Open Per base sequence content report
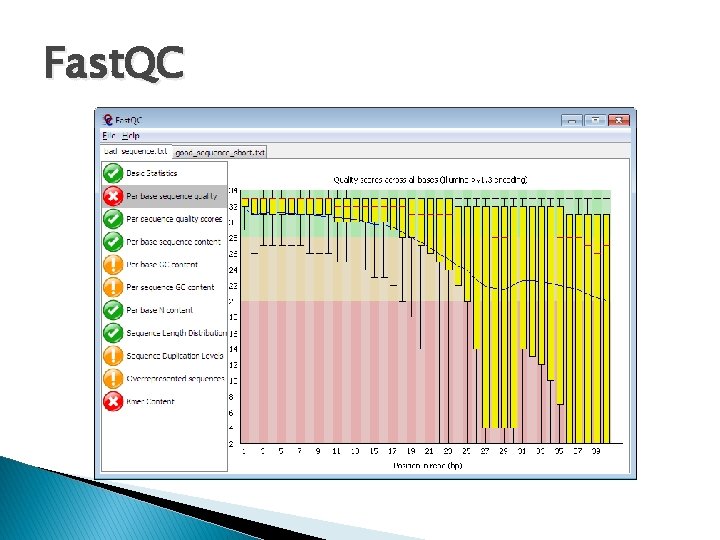The image size is (720, 540). (164, 242)
